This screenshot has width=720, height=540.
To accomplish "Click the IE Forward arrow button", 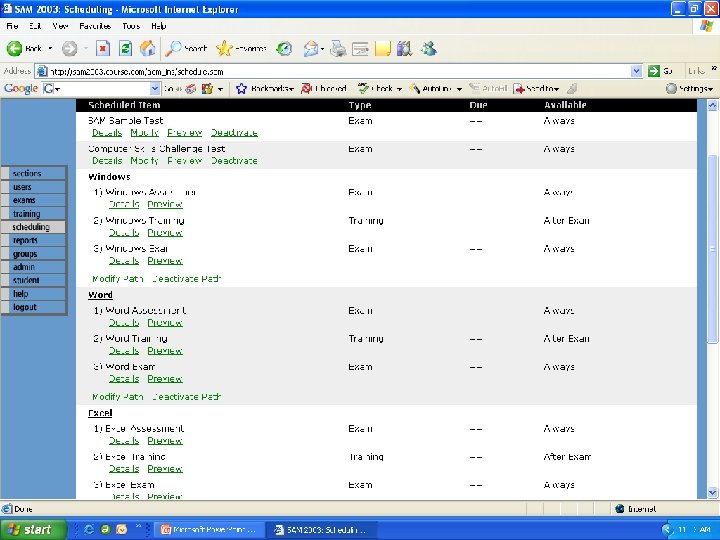I will point(70,48).
